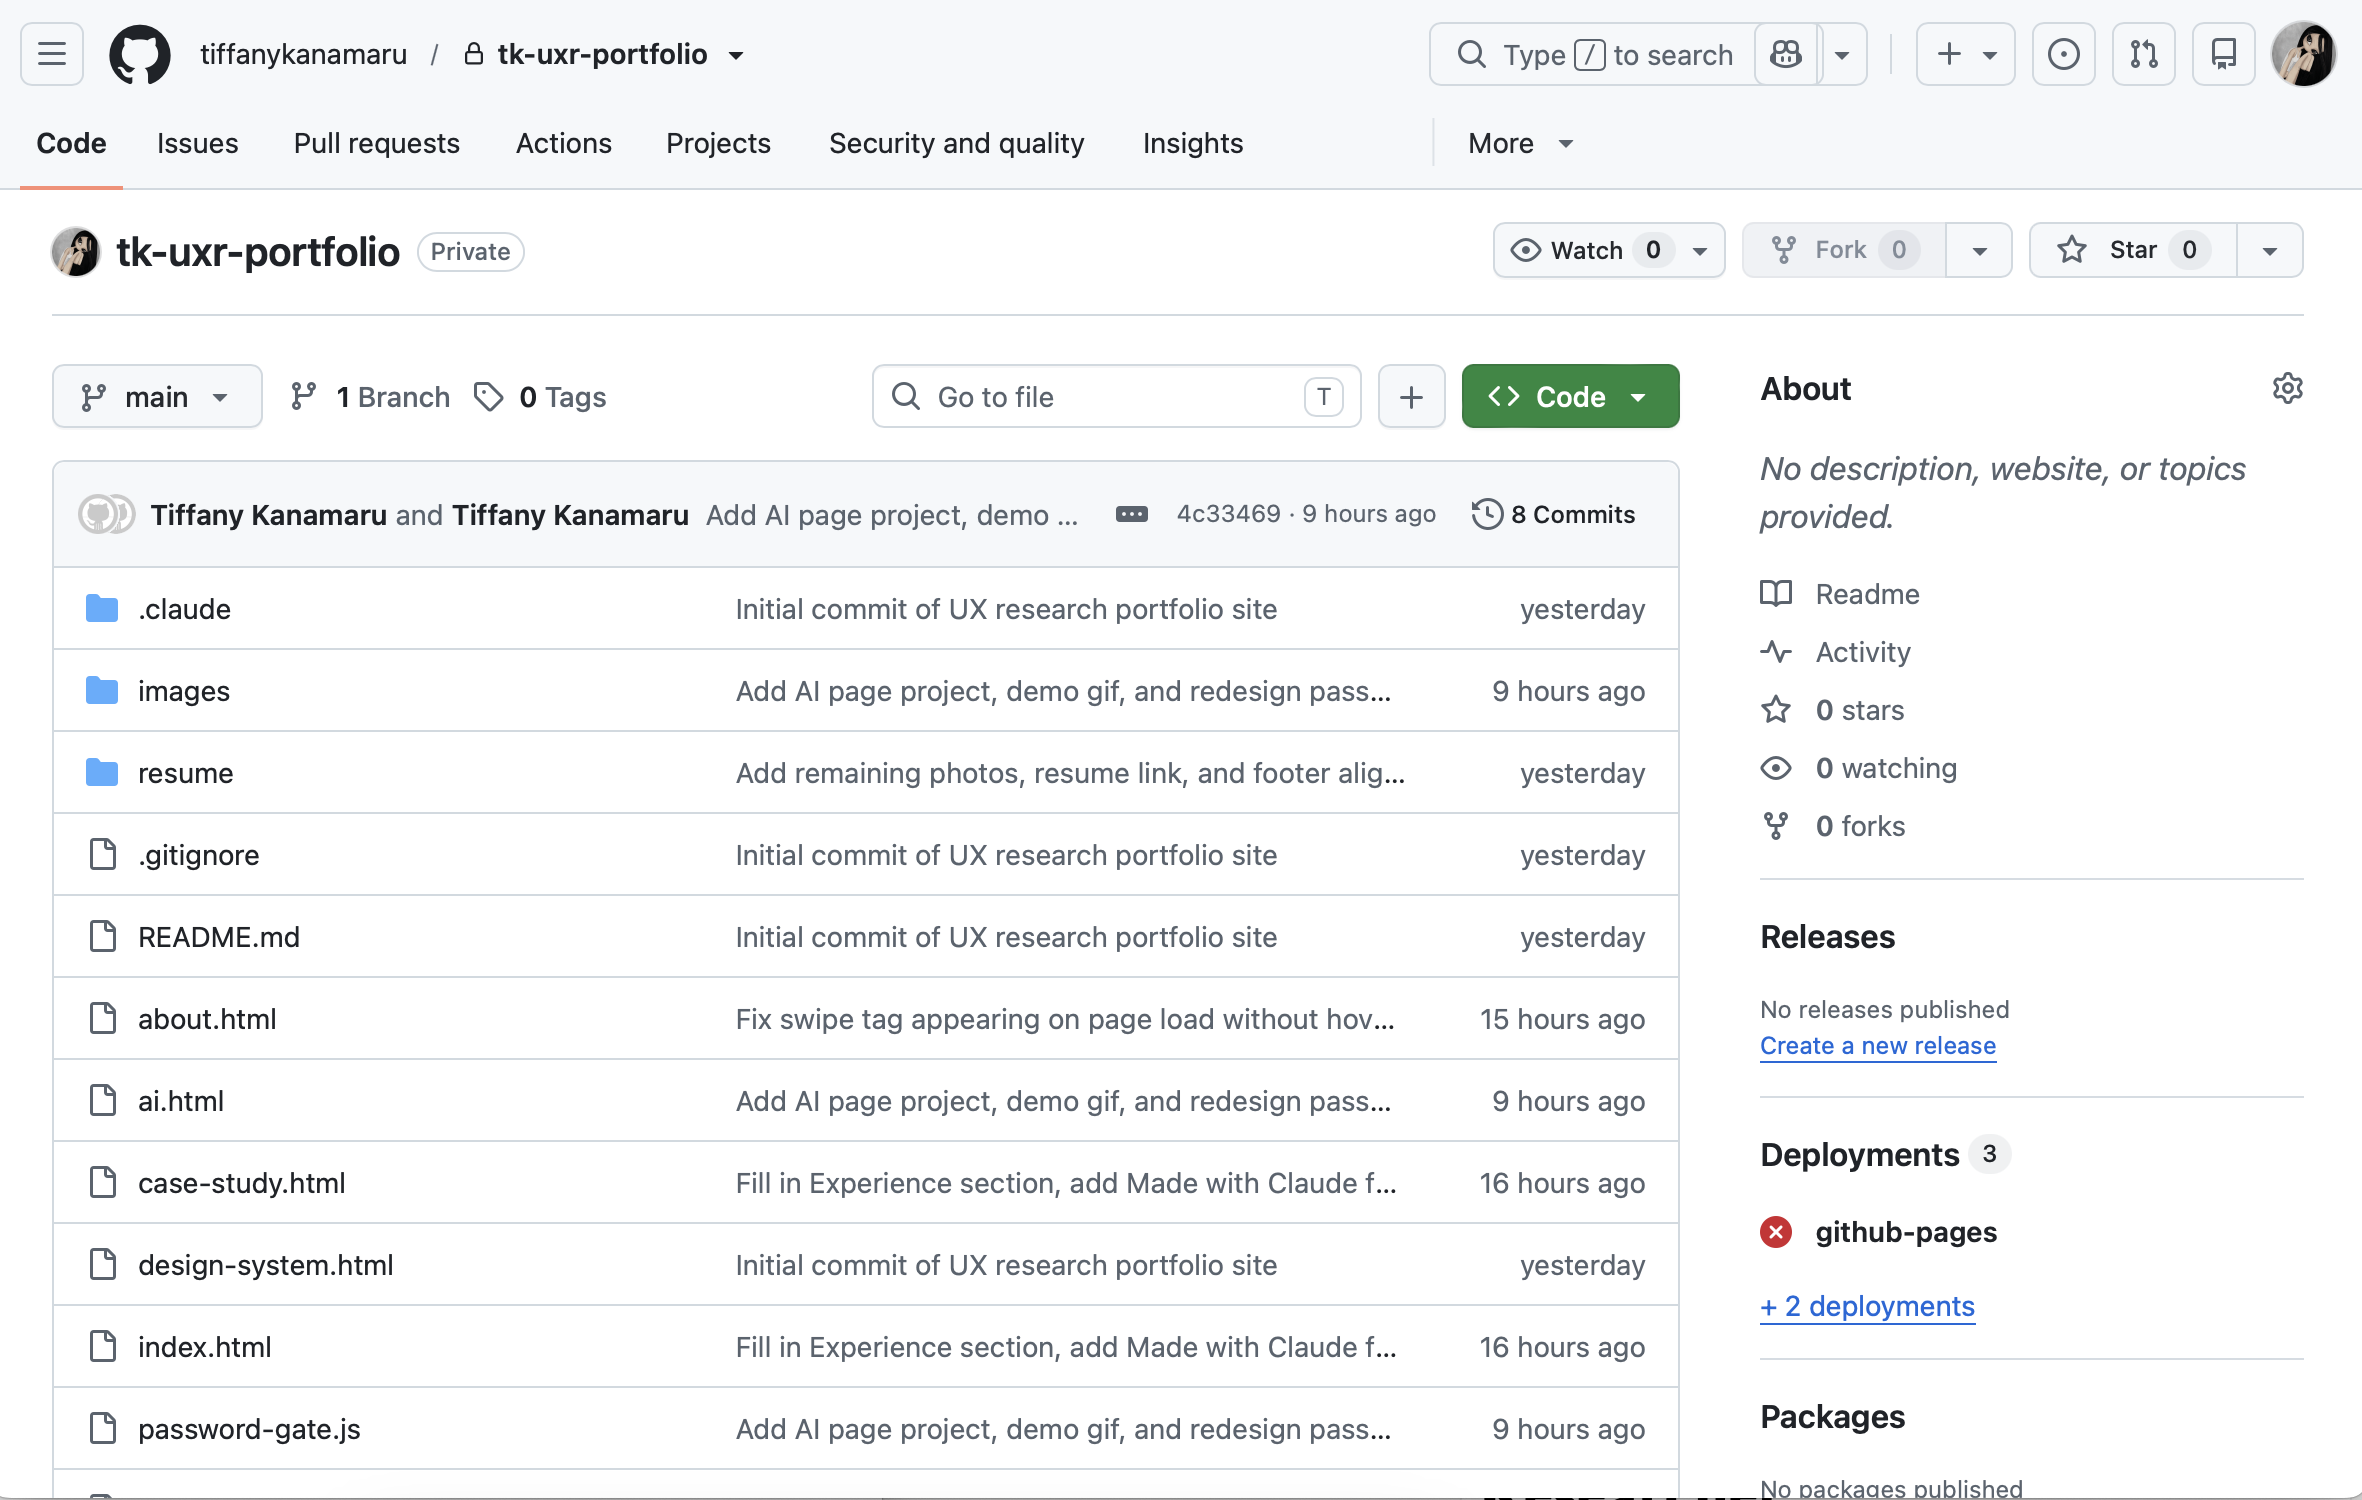Open repository About settings gear
Viewport: 2362px width, 1500px height.
pyautogui.click(x=2287, y=388)
